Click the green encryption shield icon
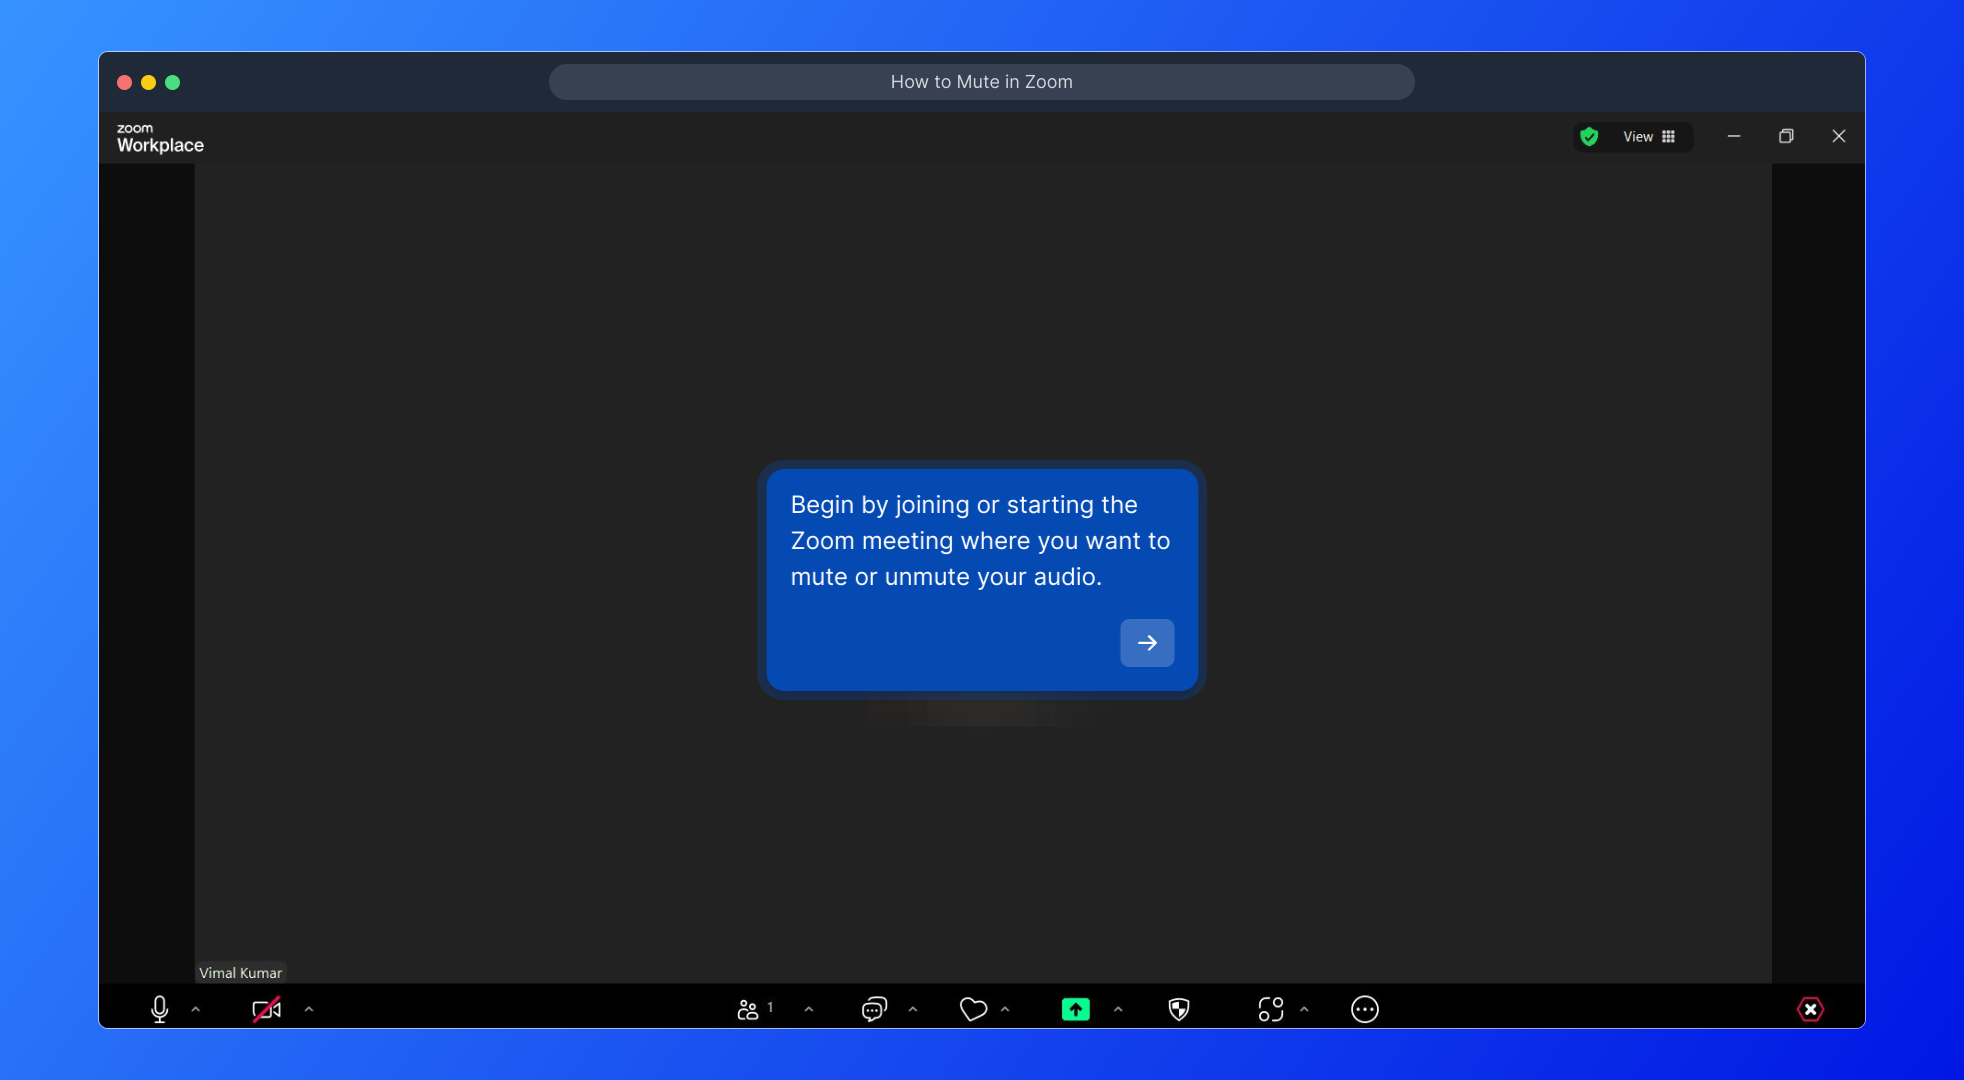The width and height of the screenshot is (1964, 1080). tap(1589, 137)
